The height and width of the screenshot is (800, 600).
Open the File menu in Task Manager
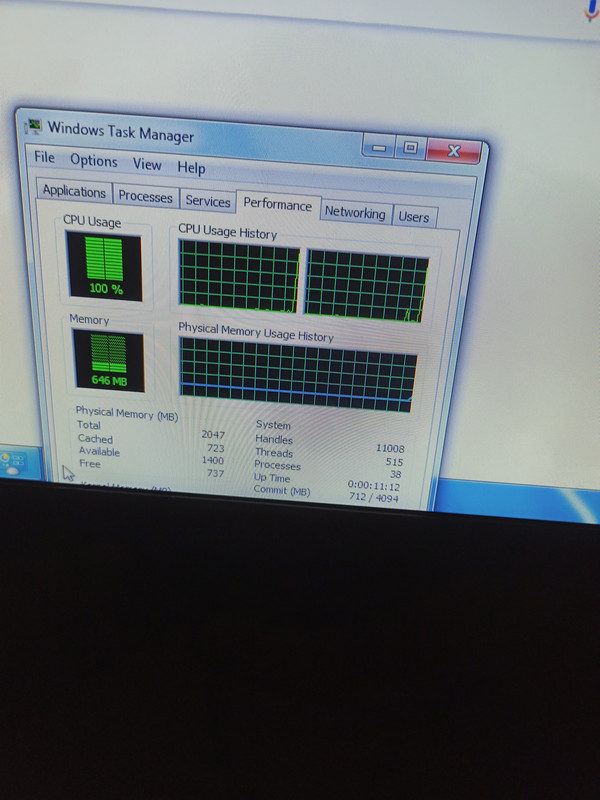[x=44, y=157]
